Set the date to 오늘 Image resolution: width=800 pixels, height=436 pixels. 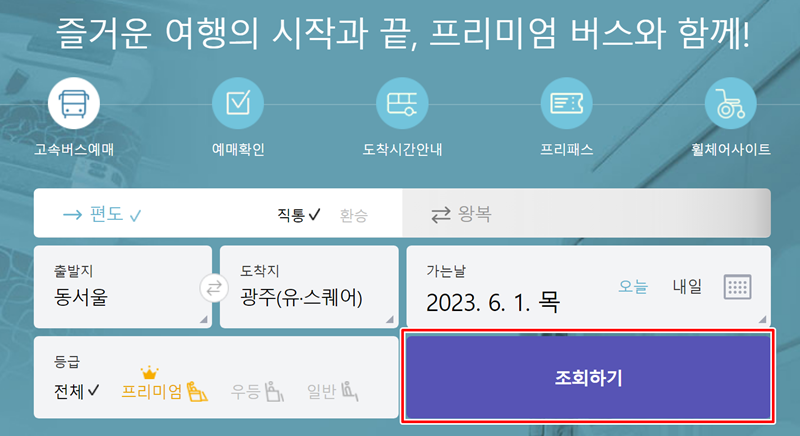[x=633, y=286]
